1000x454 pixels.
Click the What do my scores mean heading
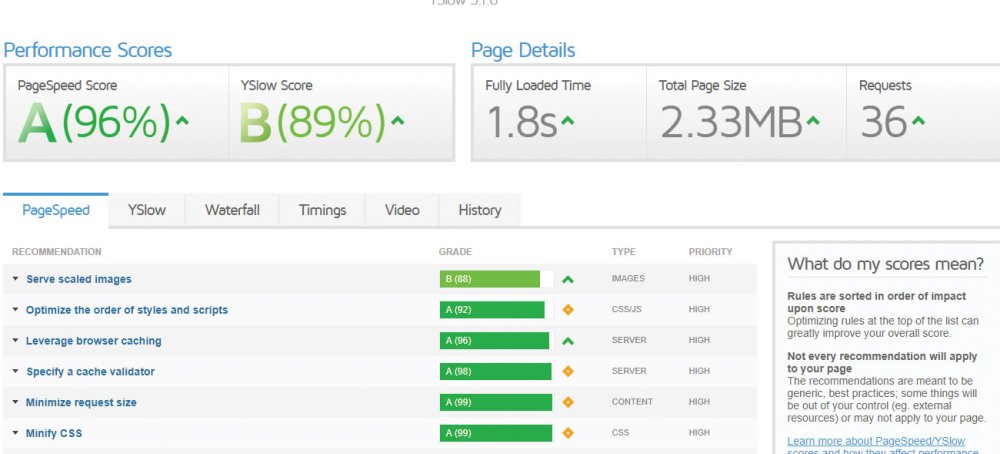click(x=886, y=264)
